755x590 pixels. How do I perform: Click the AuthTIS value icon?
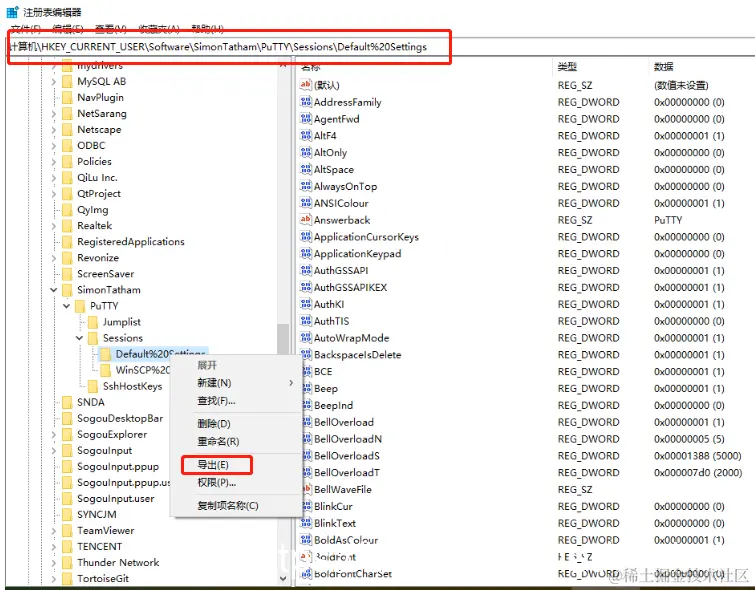pyautogui.click(x=306, y=321)
